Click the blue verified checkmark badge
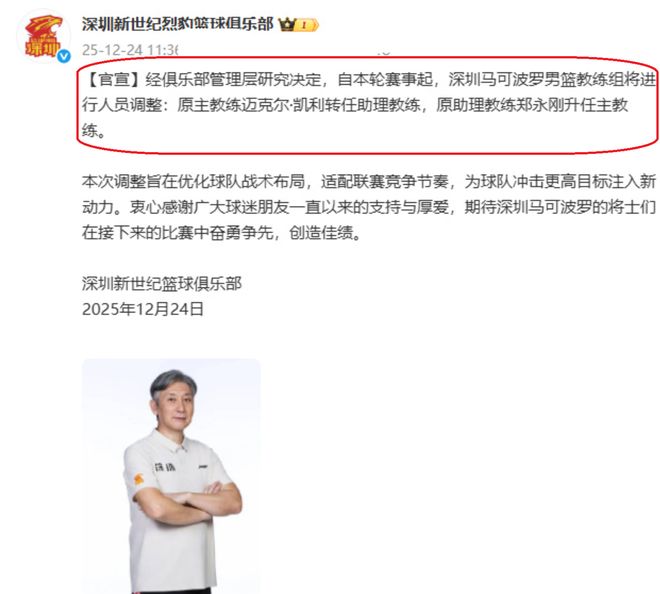 tap(64, 56)
